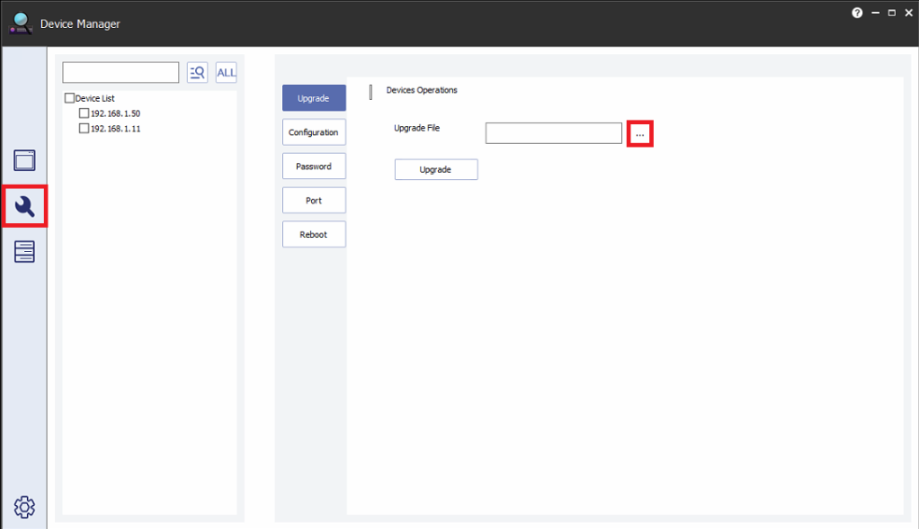Select the 192.168.1.50 device checkbox
Viewport: 919px width, 529px height.
(x=84, y=114)
